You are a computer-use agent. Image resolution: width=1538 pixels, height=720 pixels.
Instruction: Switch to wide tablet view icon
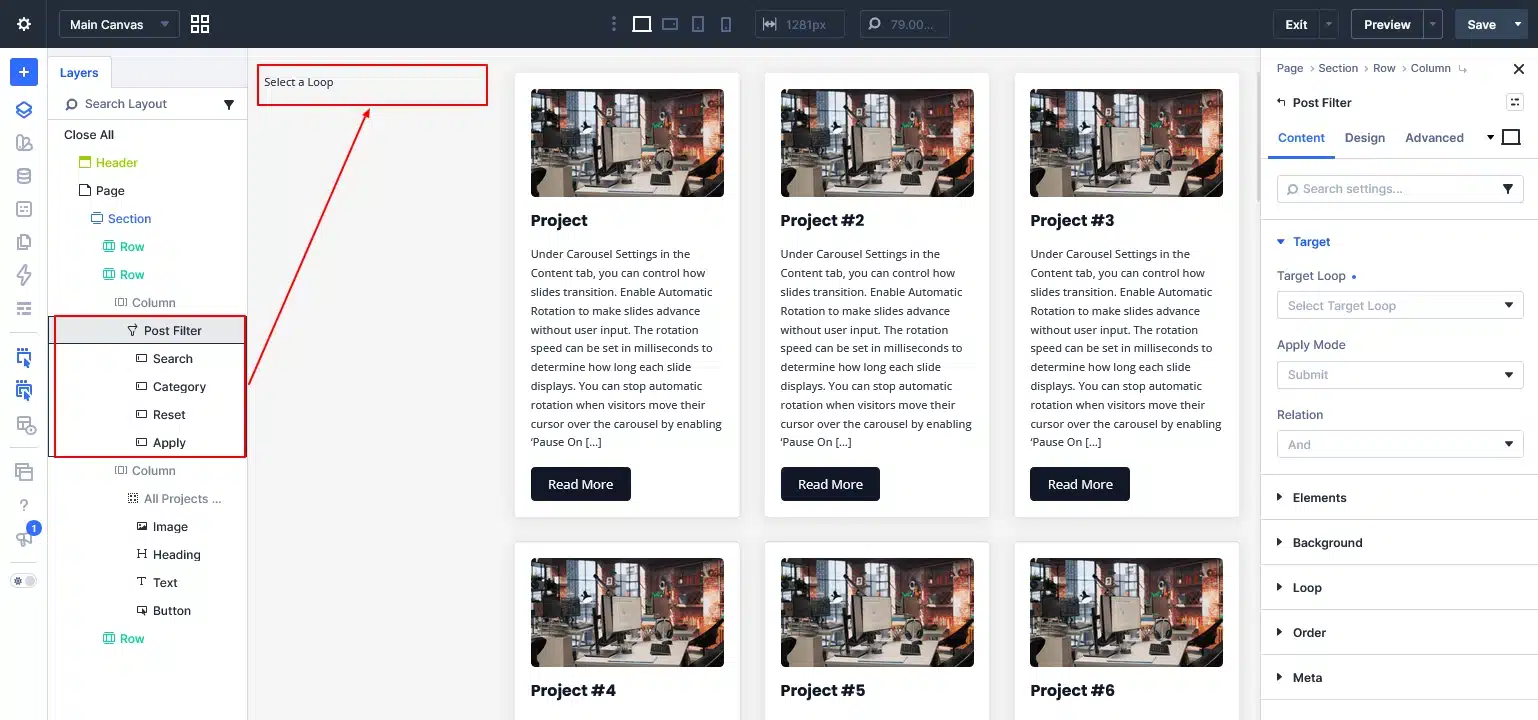tap(670, 24)
